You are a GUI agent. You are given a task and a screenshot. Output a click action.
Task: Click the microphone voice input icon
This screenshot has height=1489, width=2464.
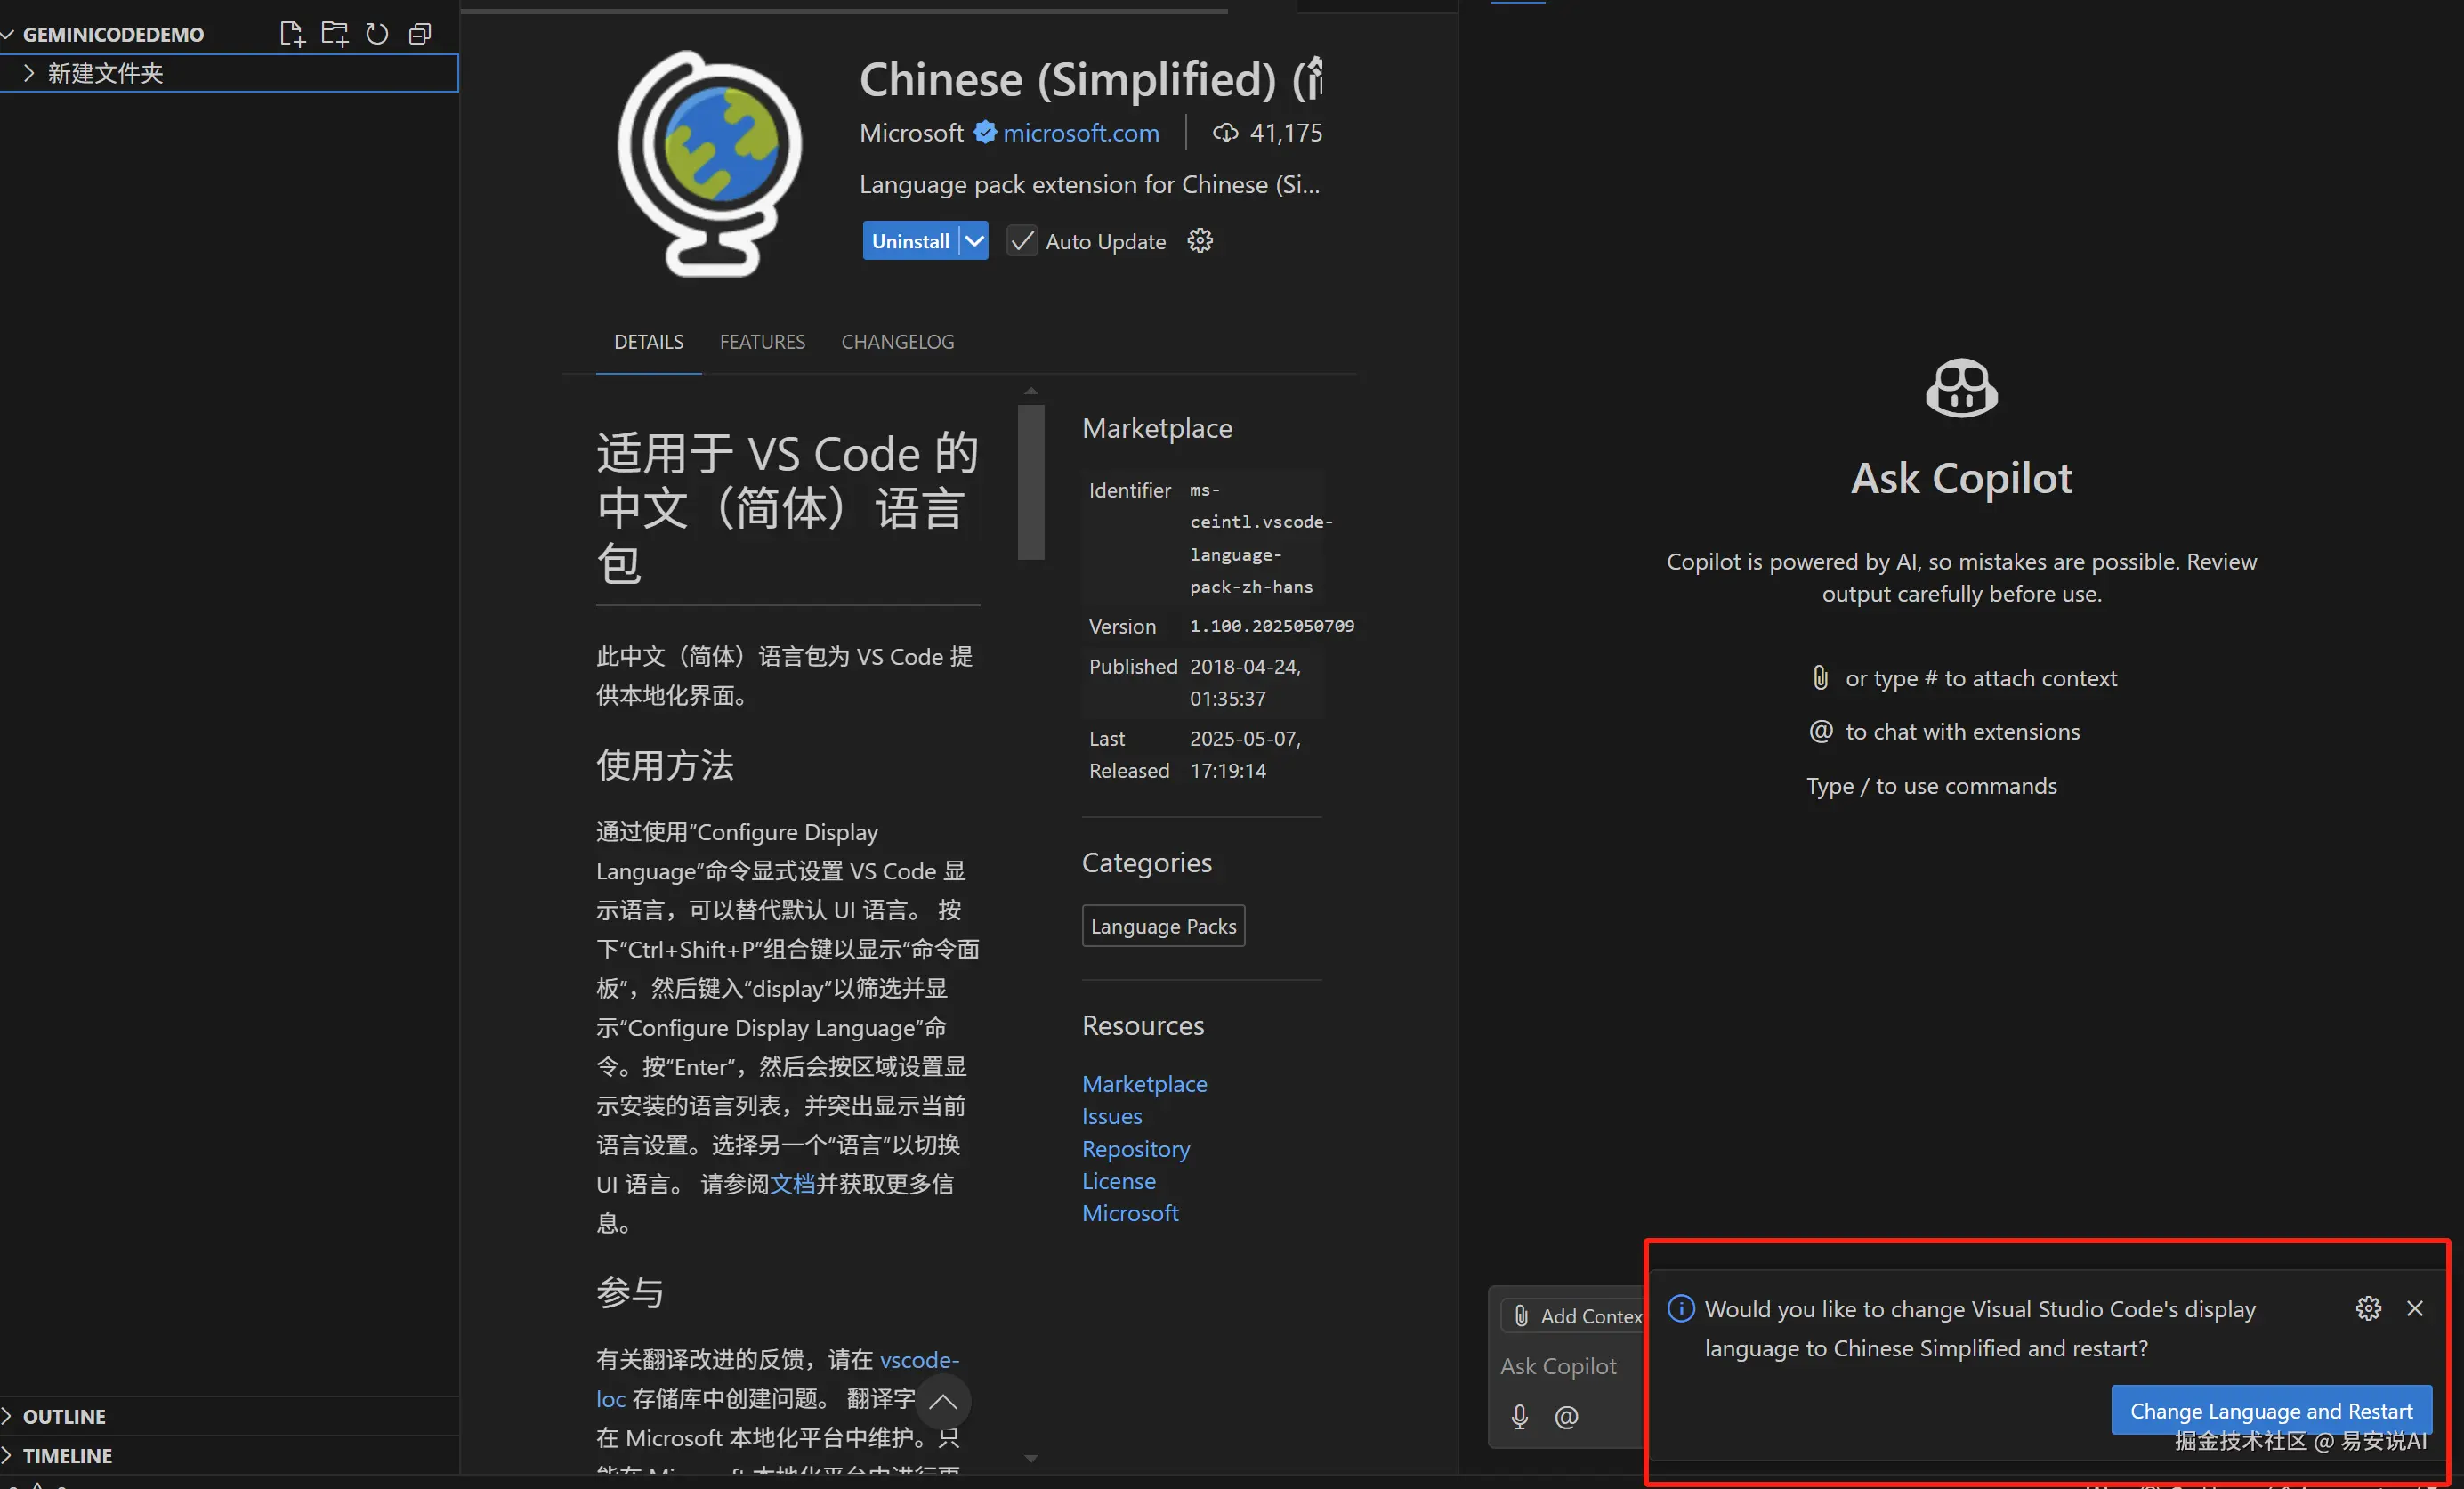pyautogui.click(x=1520, y=1416)
